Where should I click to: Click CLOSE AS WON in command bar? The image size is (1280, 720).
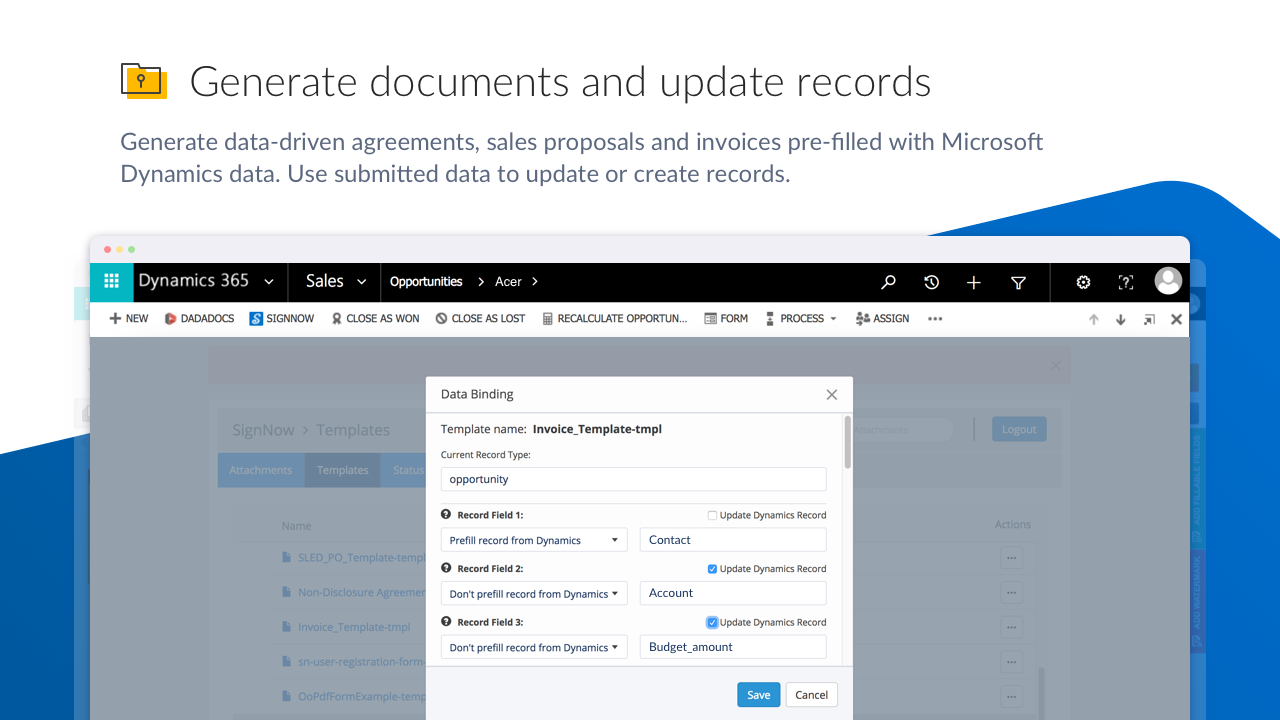pyautogui.click(x=375, y=319)
